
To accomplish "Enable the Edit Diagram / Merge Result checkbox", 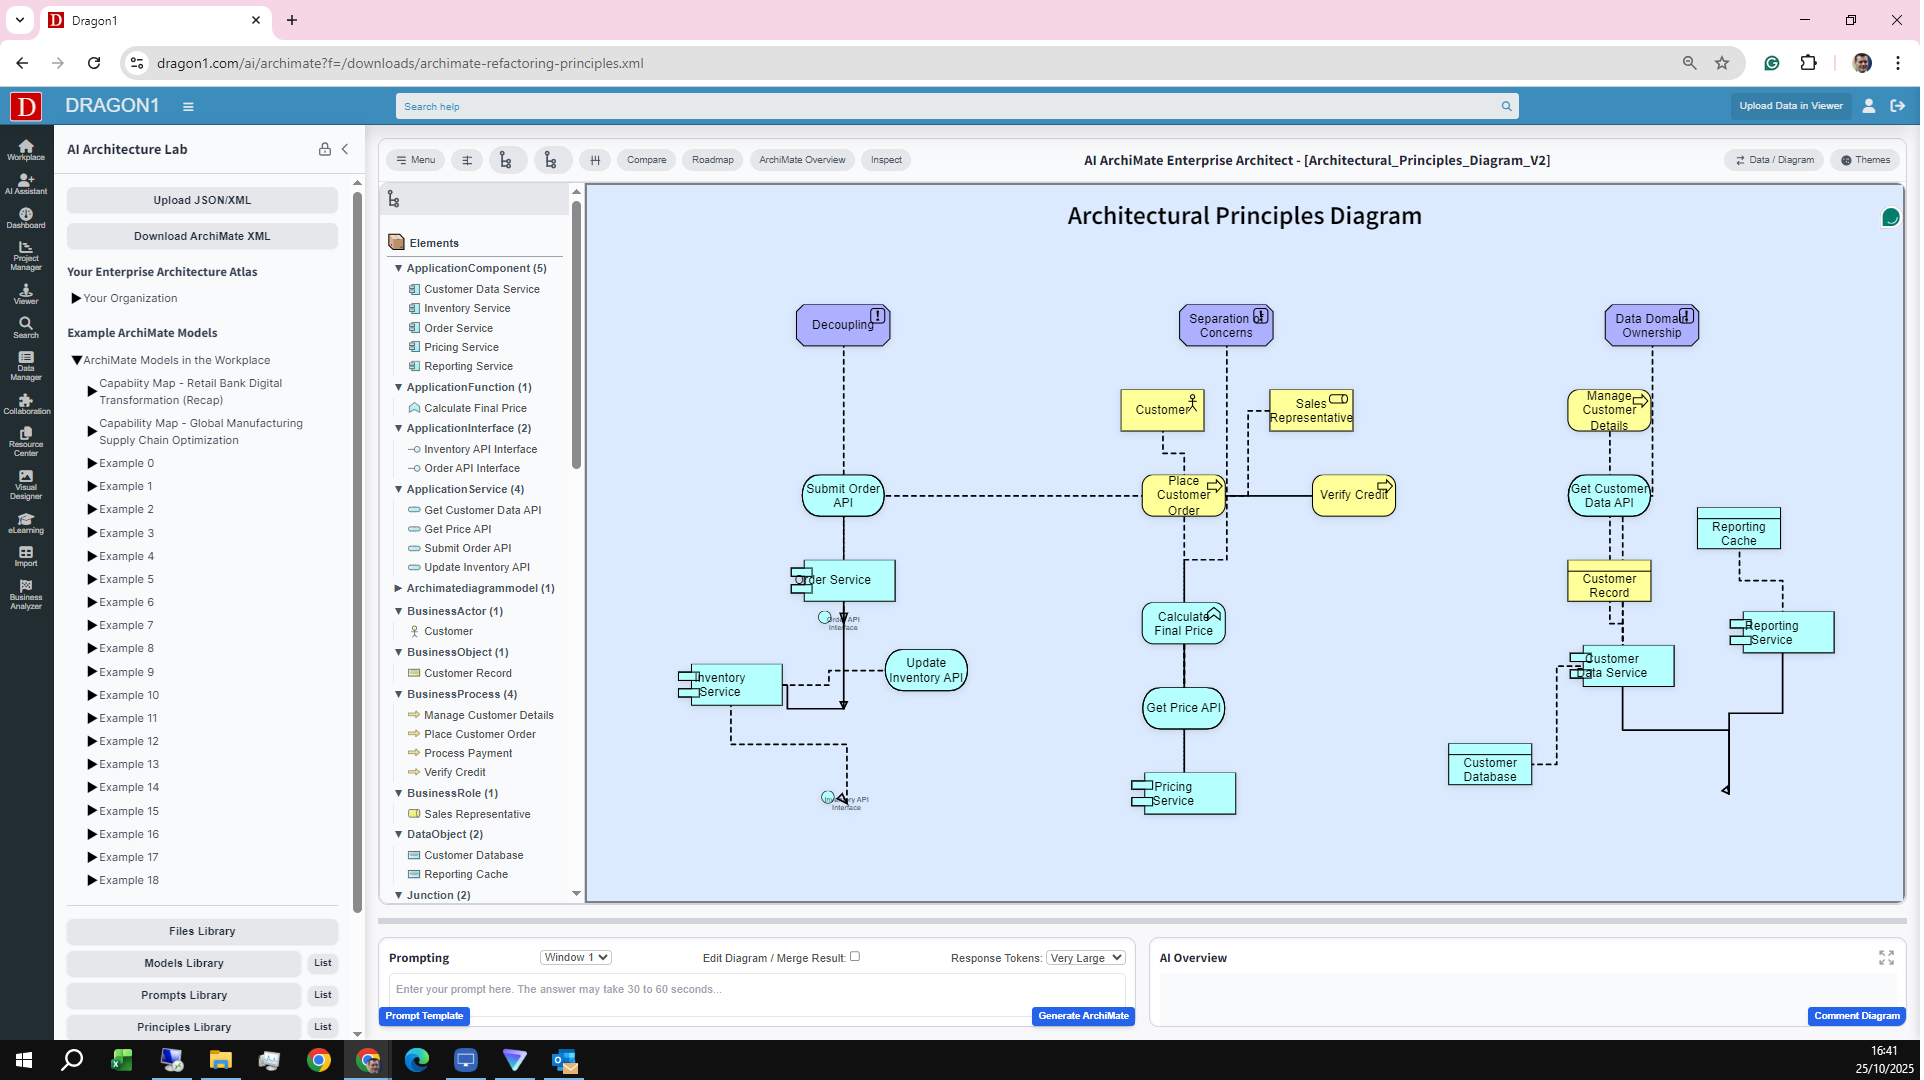I will [855, 957].
